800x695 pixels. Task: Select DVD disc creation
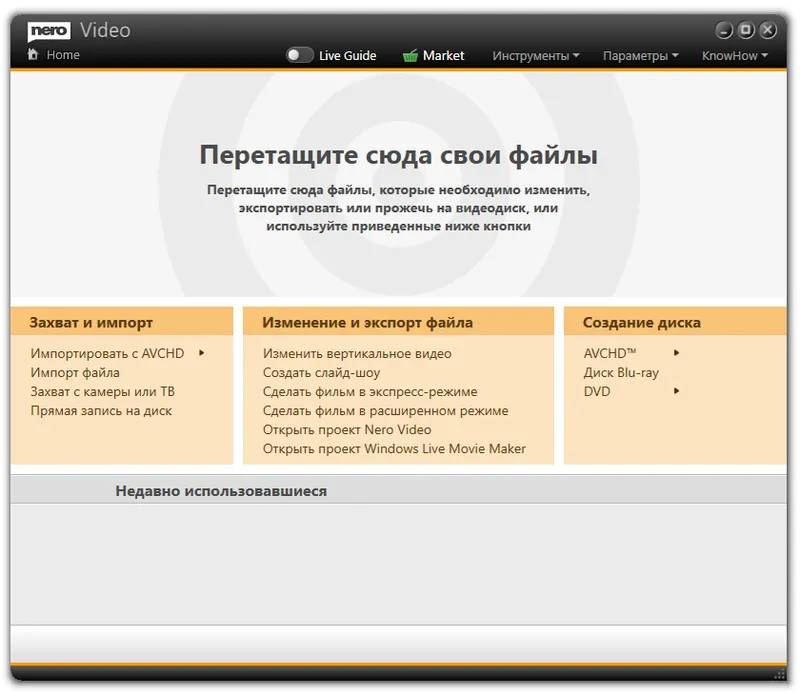click(597, 391)
